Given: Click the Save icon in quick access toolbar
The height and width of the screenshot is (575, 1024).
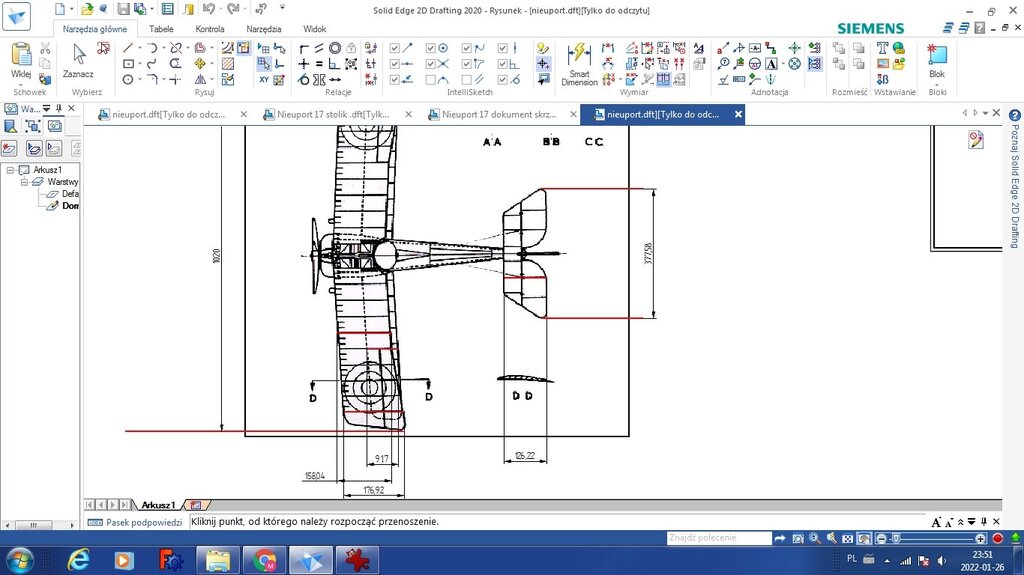Looking at the screenshot, I should (x=122, y=9).
